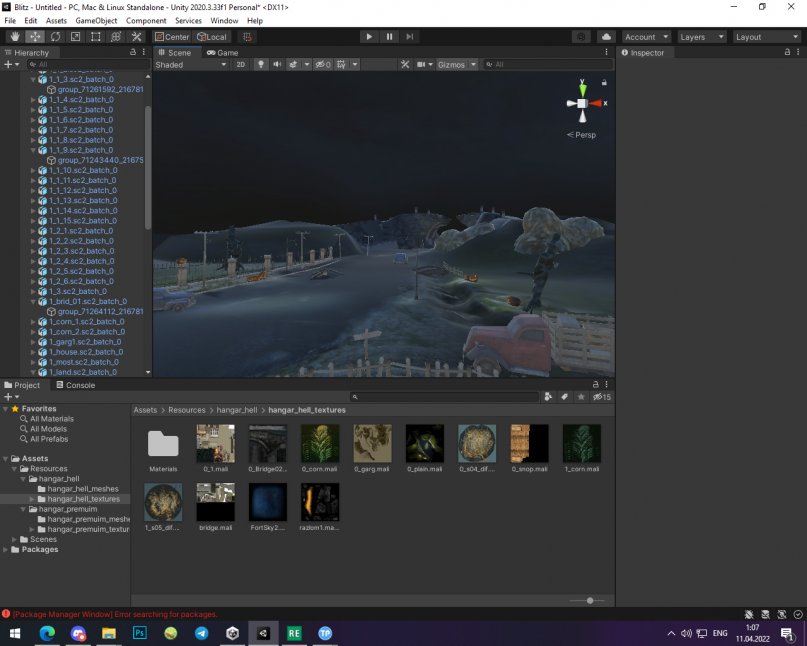Viewport: 807px width, 646px height.
Task: Click hangar_hell in the breadcrumb path
Action: pos(238,410)
